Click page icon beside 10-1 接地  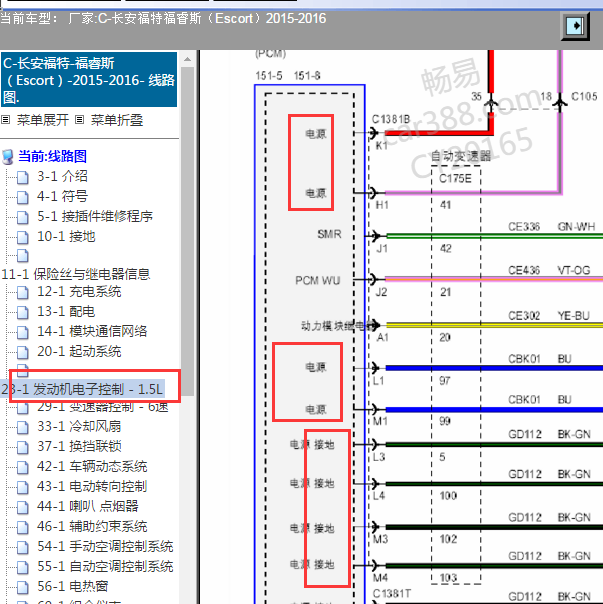[23, 238]
